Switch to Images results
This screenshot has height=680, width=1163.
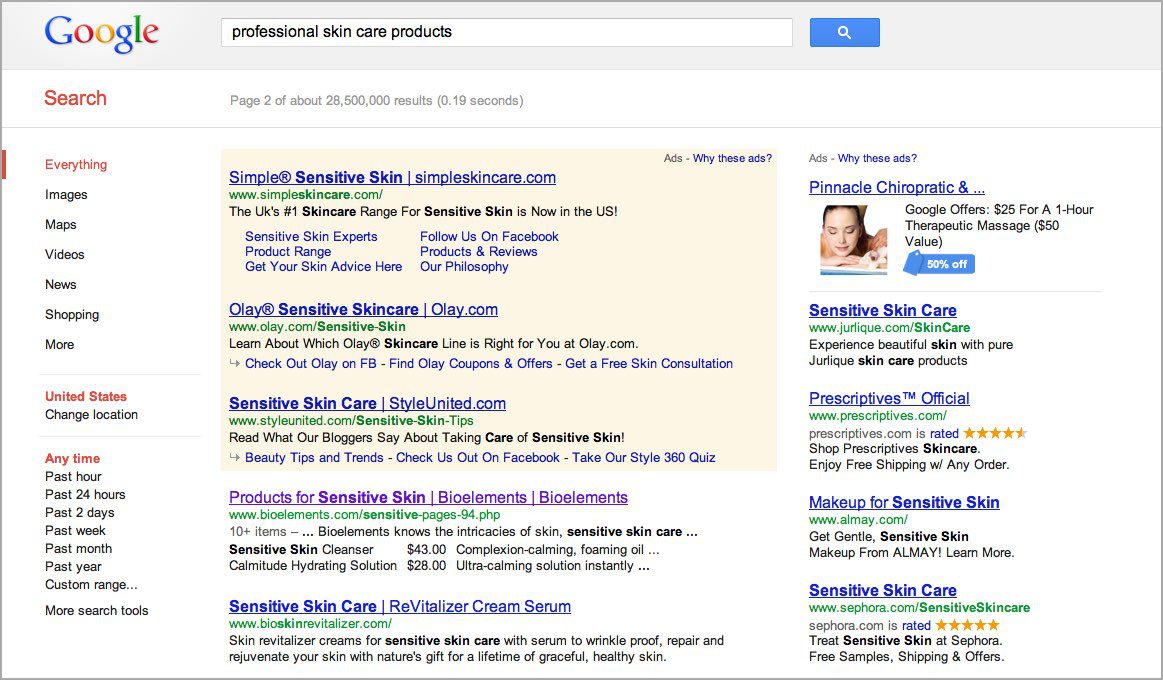pos(66,194)
